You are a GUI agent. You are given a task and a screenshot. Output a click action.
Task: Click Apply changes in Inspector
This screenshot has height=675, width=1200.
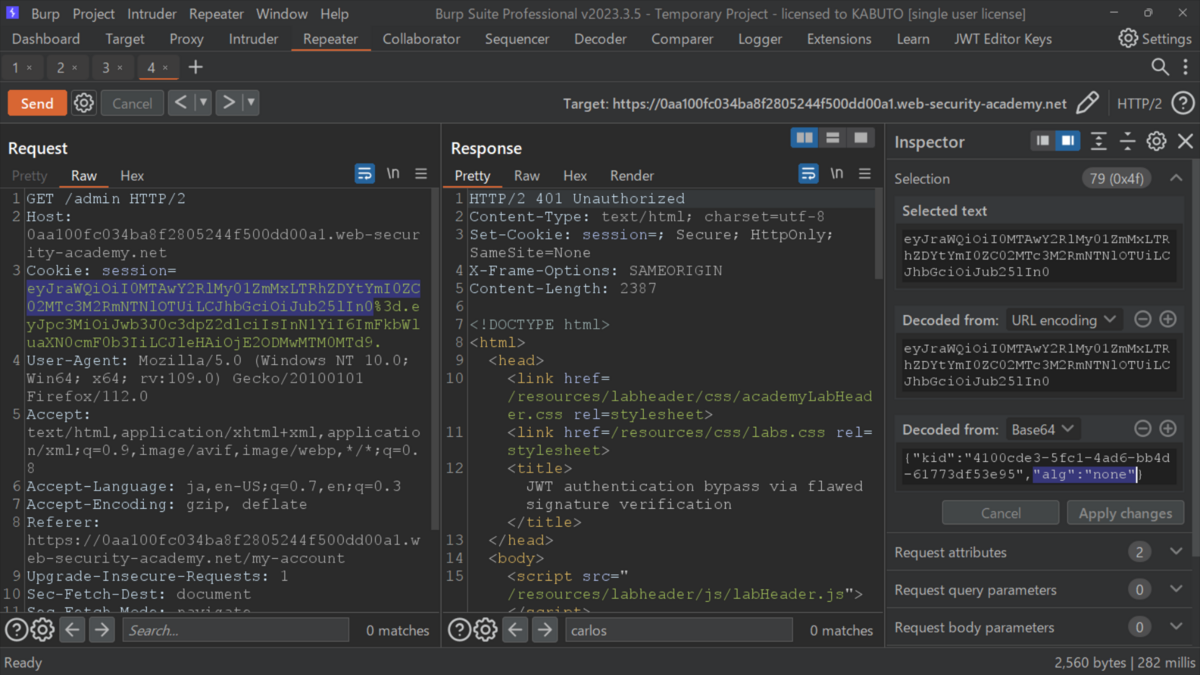tap(1125, 513)
